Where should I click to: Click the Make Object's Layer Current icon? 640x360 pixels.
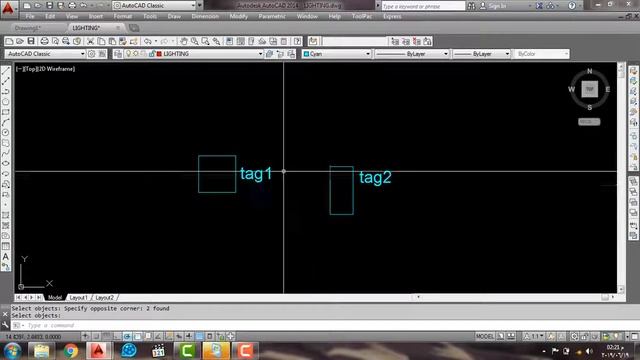pos(269,54)
